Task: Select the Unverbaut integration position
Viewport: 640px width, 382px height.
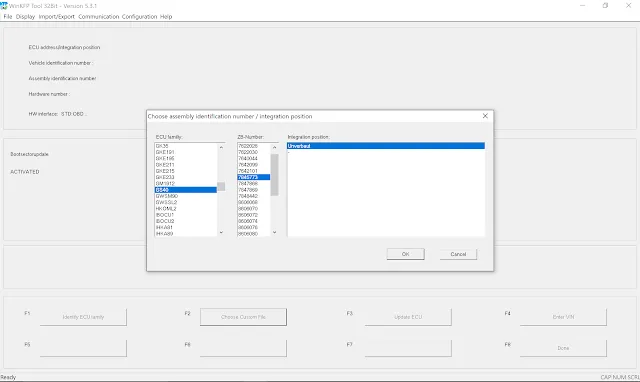Action: tap(386, 146)
